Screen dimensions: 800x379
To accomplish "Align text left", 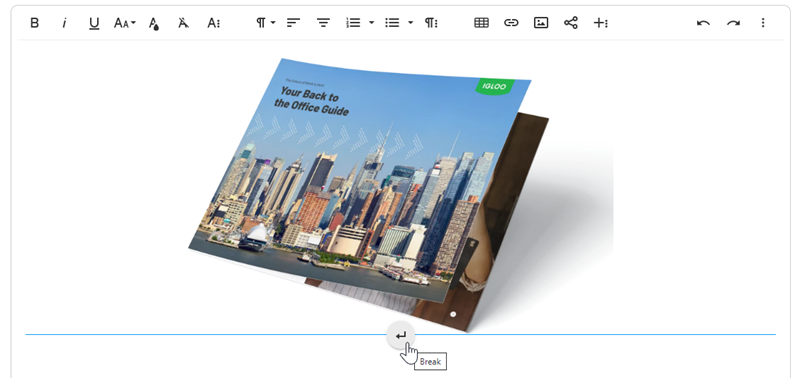I will tap(293, 23).
